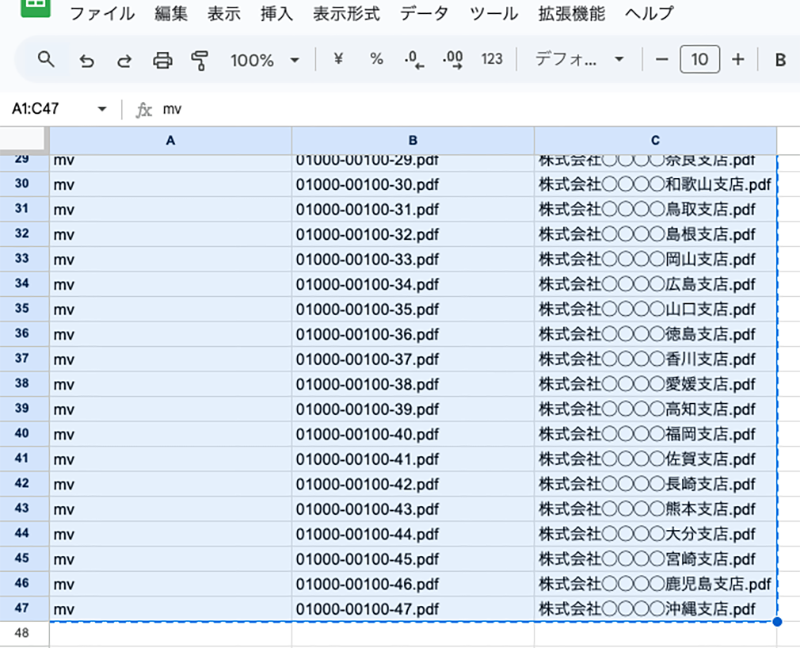Screen dimensions: 800x648
Task: Apply yen currency format
Action: pyautogui.click(x=337, y=59)
